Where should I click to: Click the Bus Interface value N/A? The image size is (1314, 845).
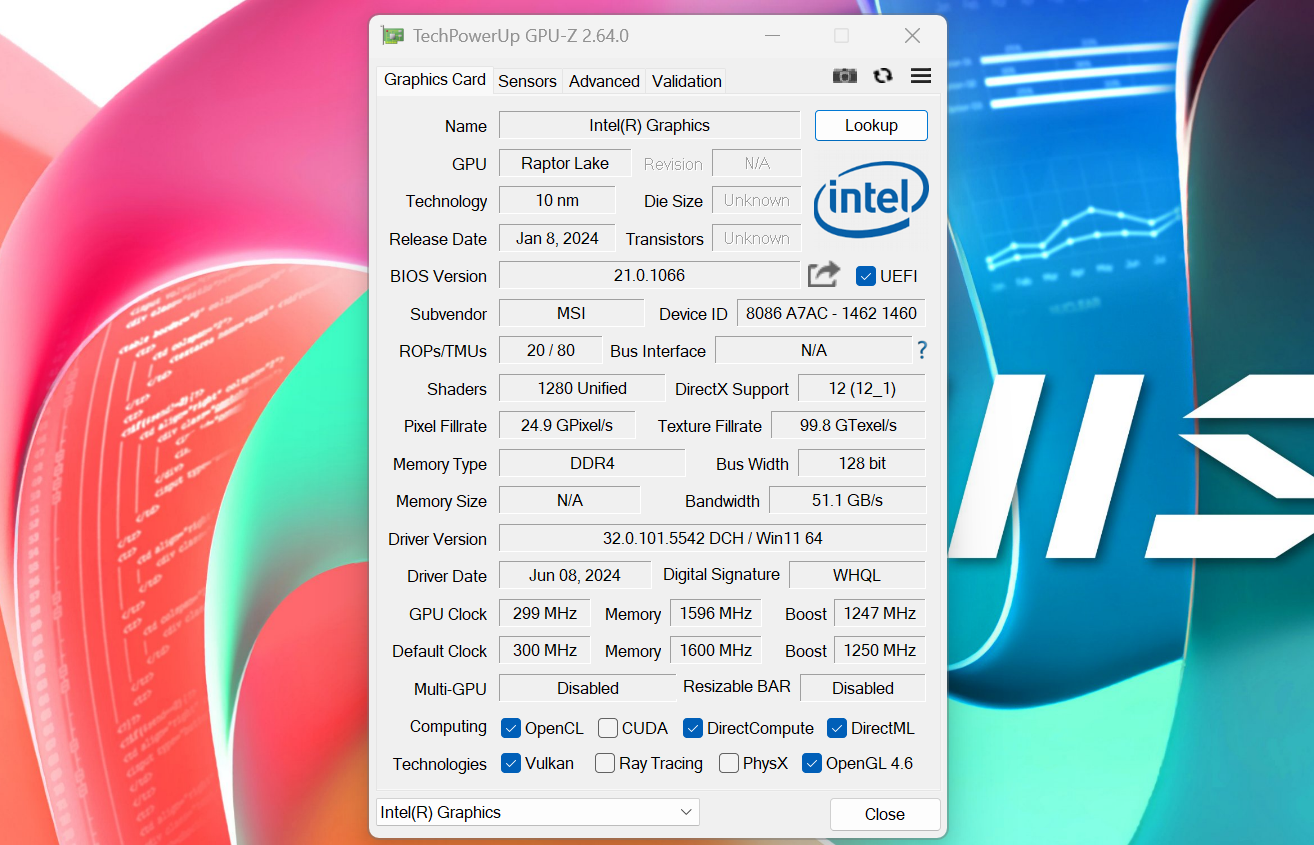tap(814, 350)
